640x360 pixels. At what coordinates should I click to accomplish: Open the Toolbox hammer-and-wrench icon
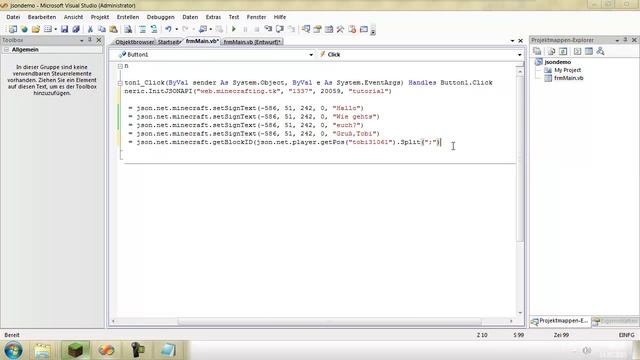[x=340, y=29]
